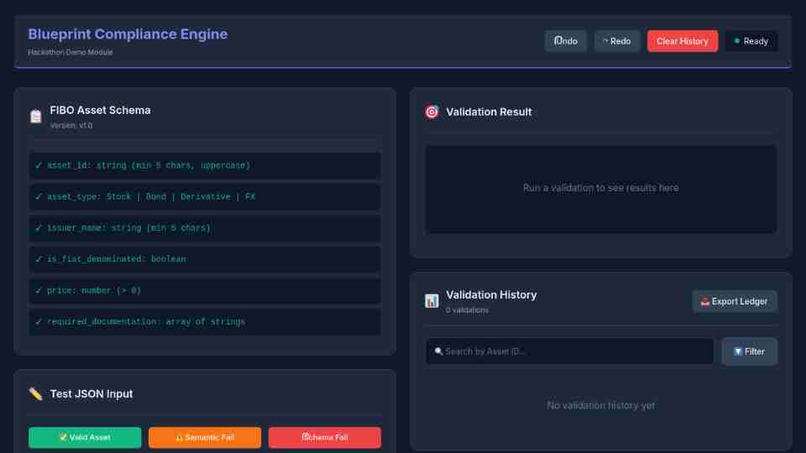Screen dimensions: 806x453
Task: Click the 'Version: v1.0' label
Action: tap(71, 125)
